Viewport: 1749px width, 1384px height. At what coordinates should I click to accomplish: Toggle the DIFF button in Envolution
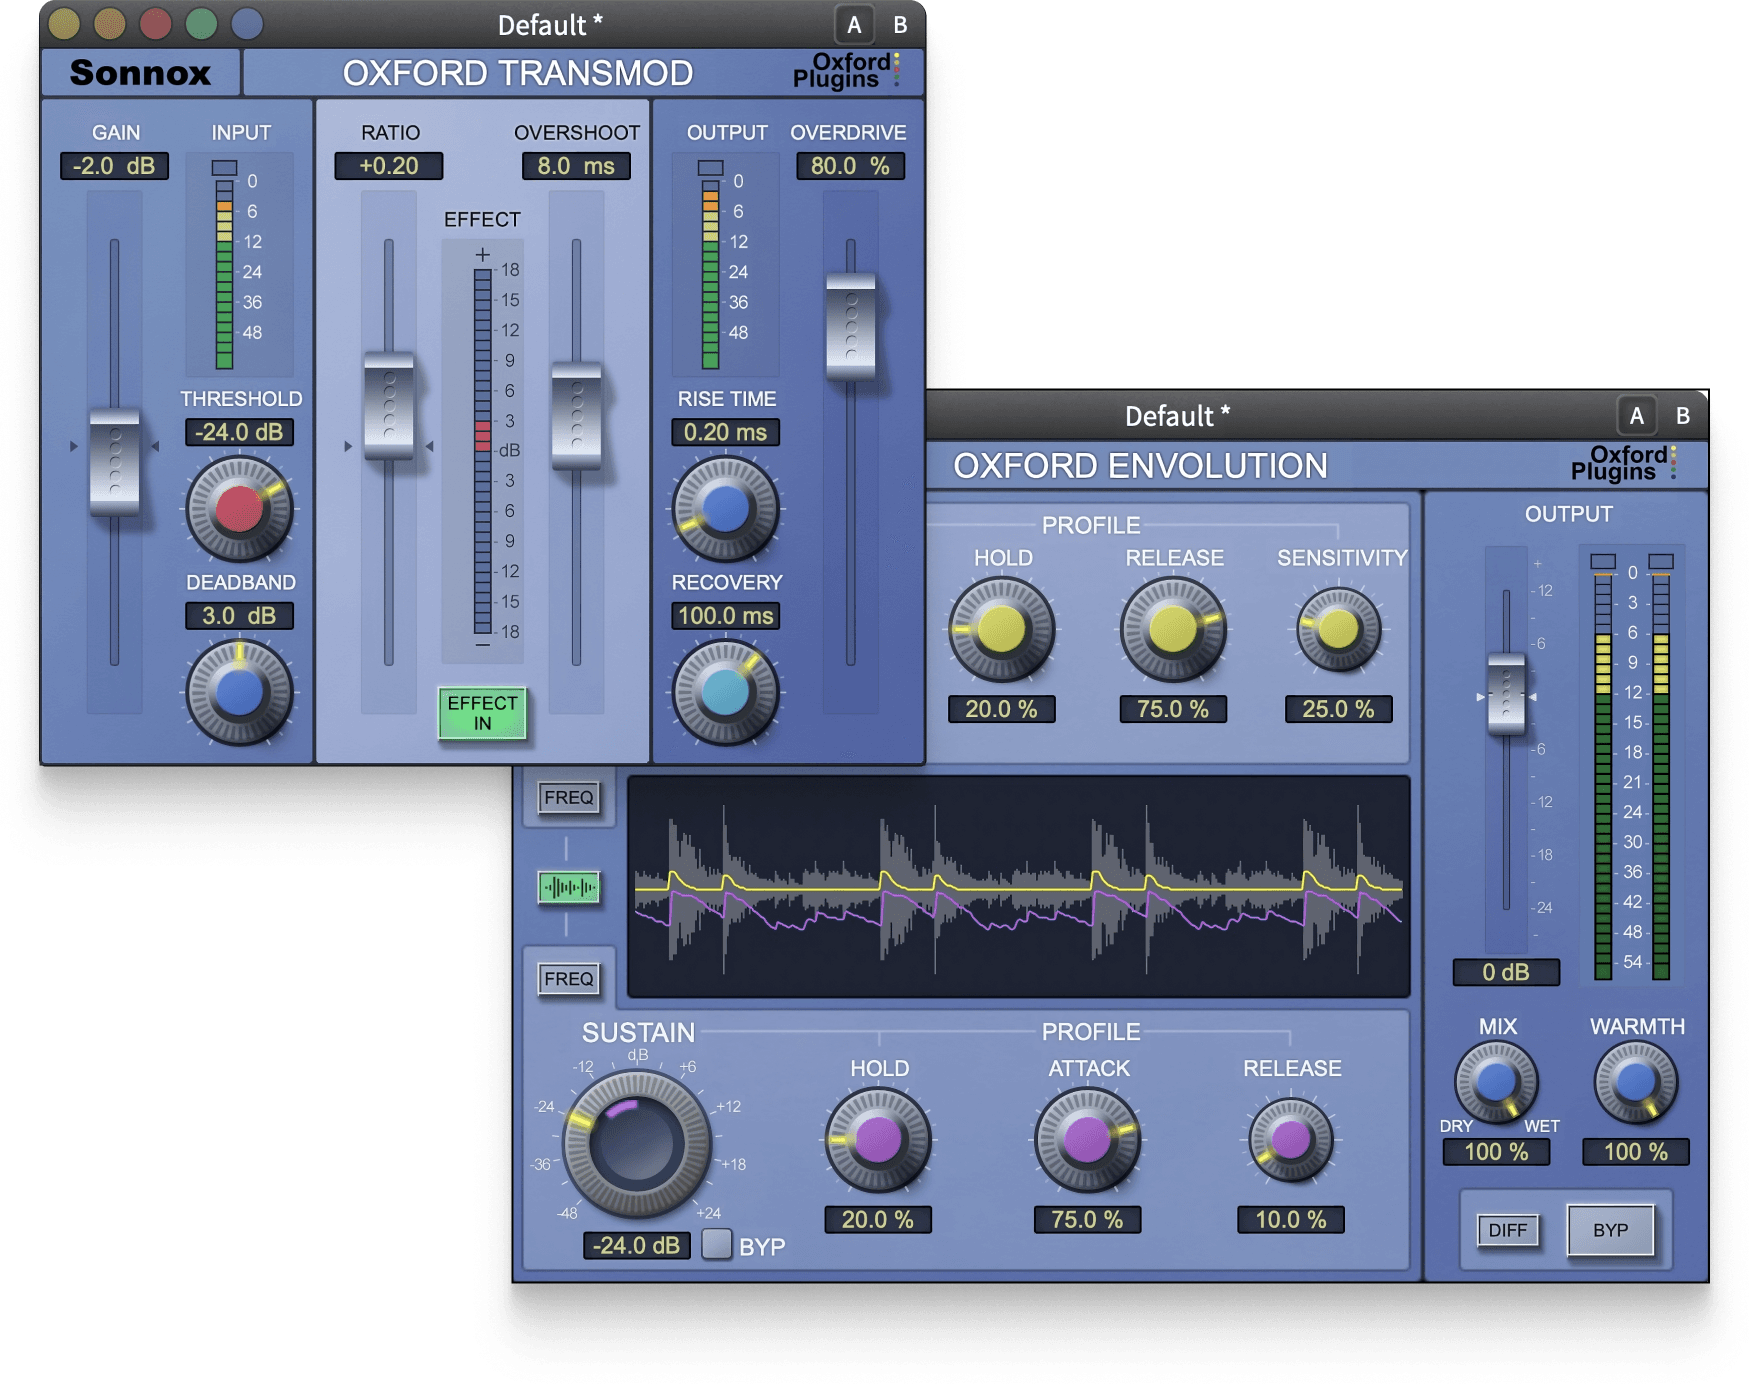click(x=1507, y=1230)
